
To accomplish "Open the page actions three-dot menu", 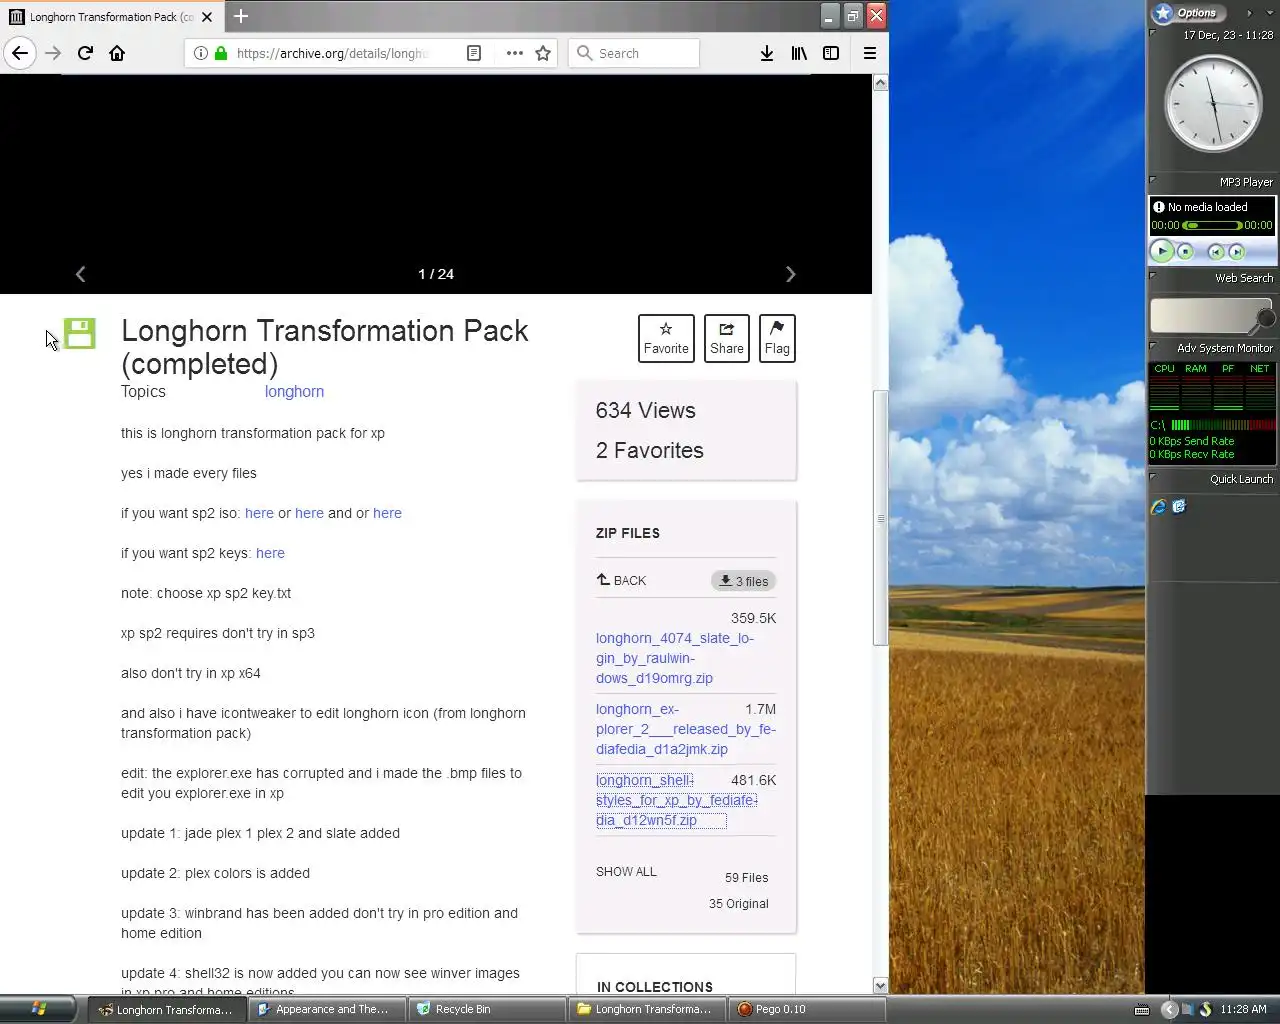I will coord(514,53).
